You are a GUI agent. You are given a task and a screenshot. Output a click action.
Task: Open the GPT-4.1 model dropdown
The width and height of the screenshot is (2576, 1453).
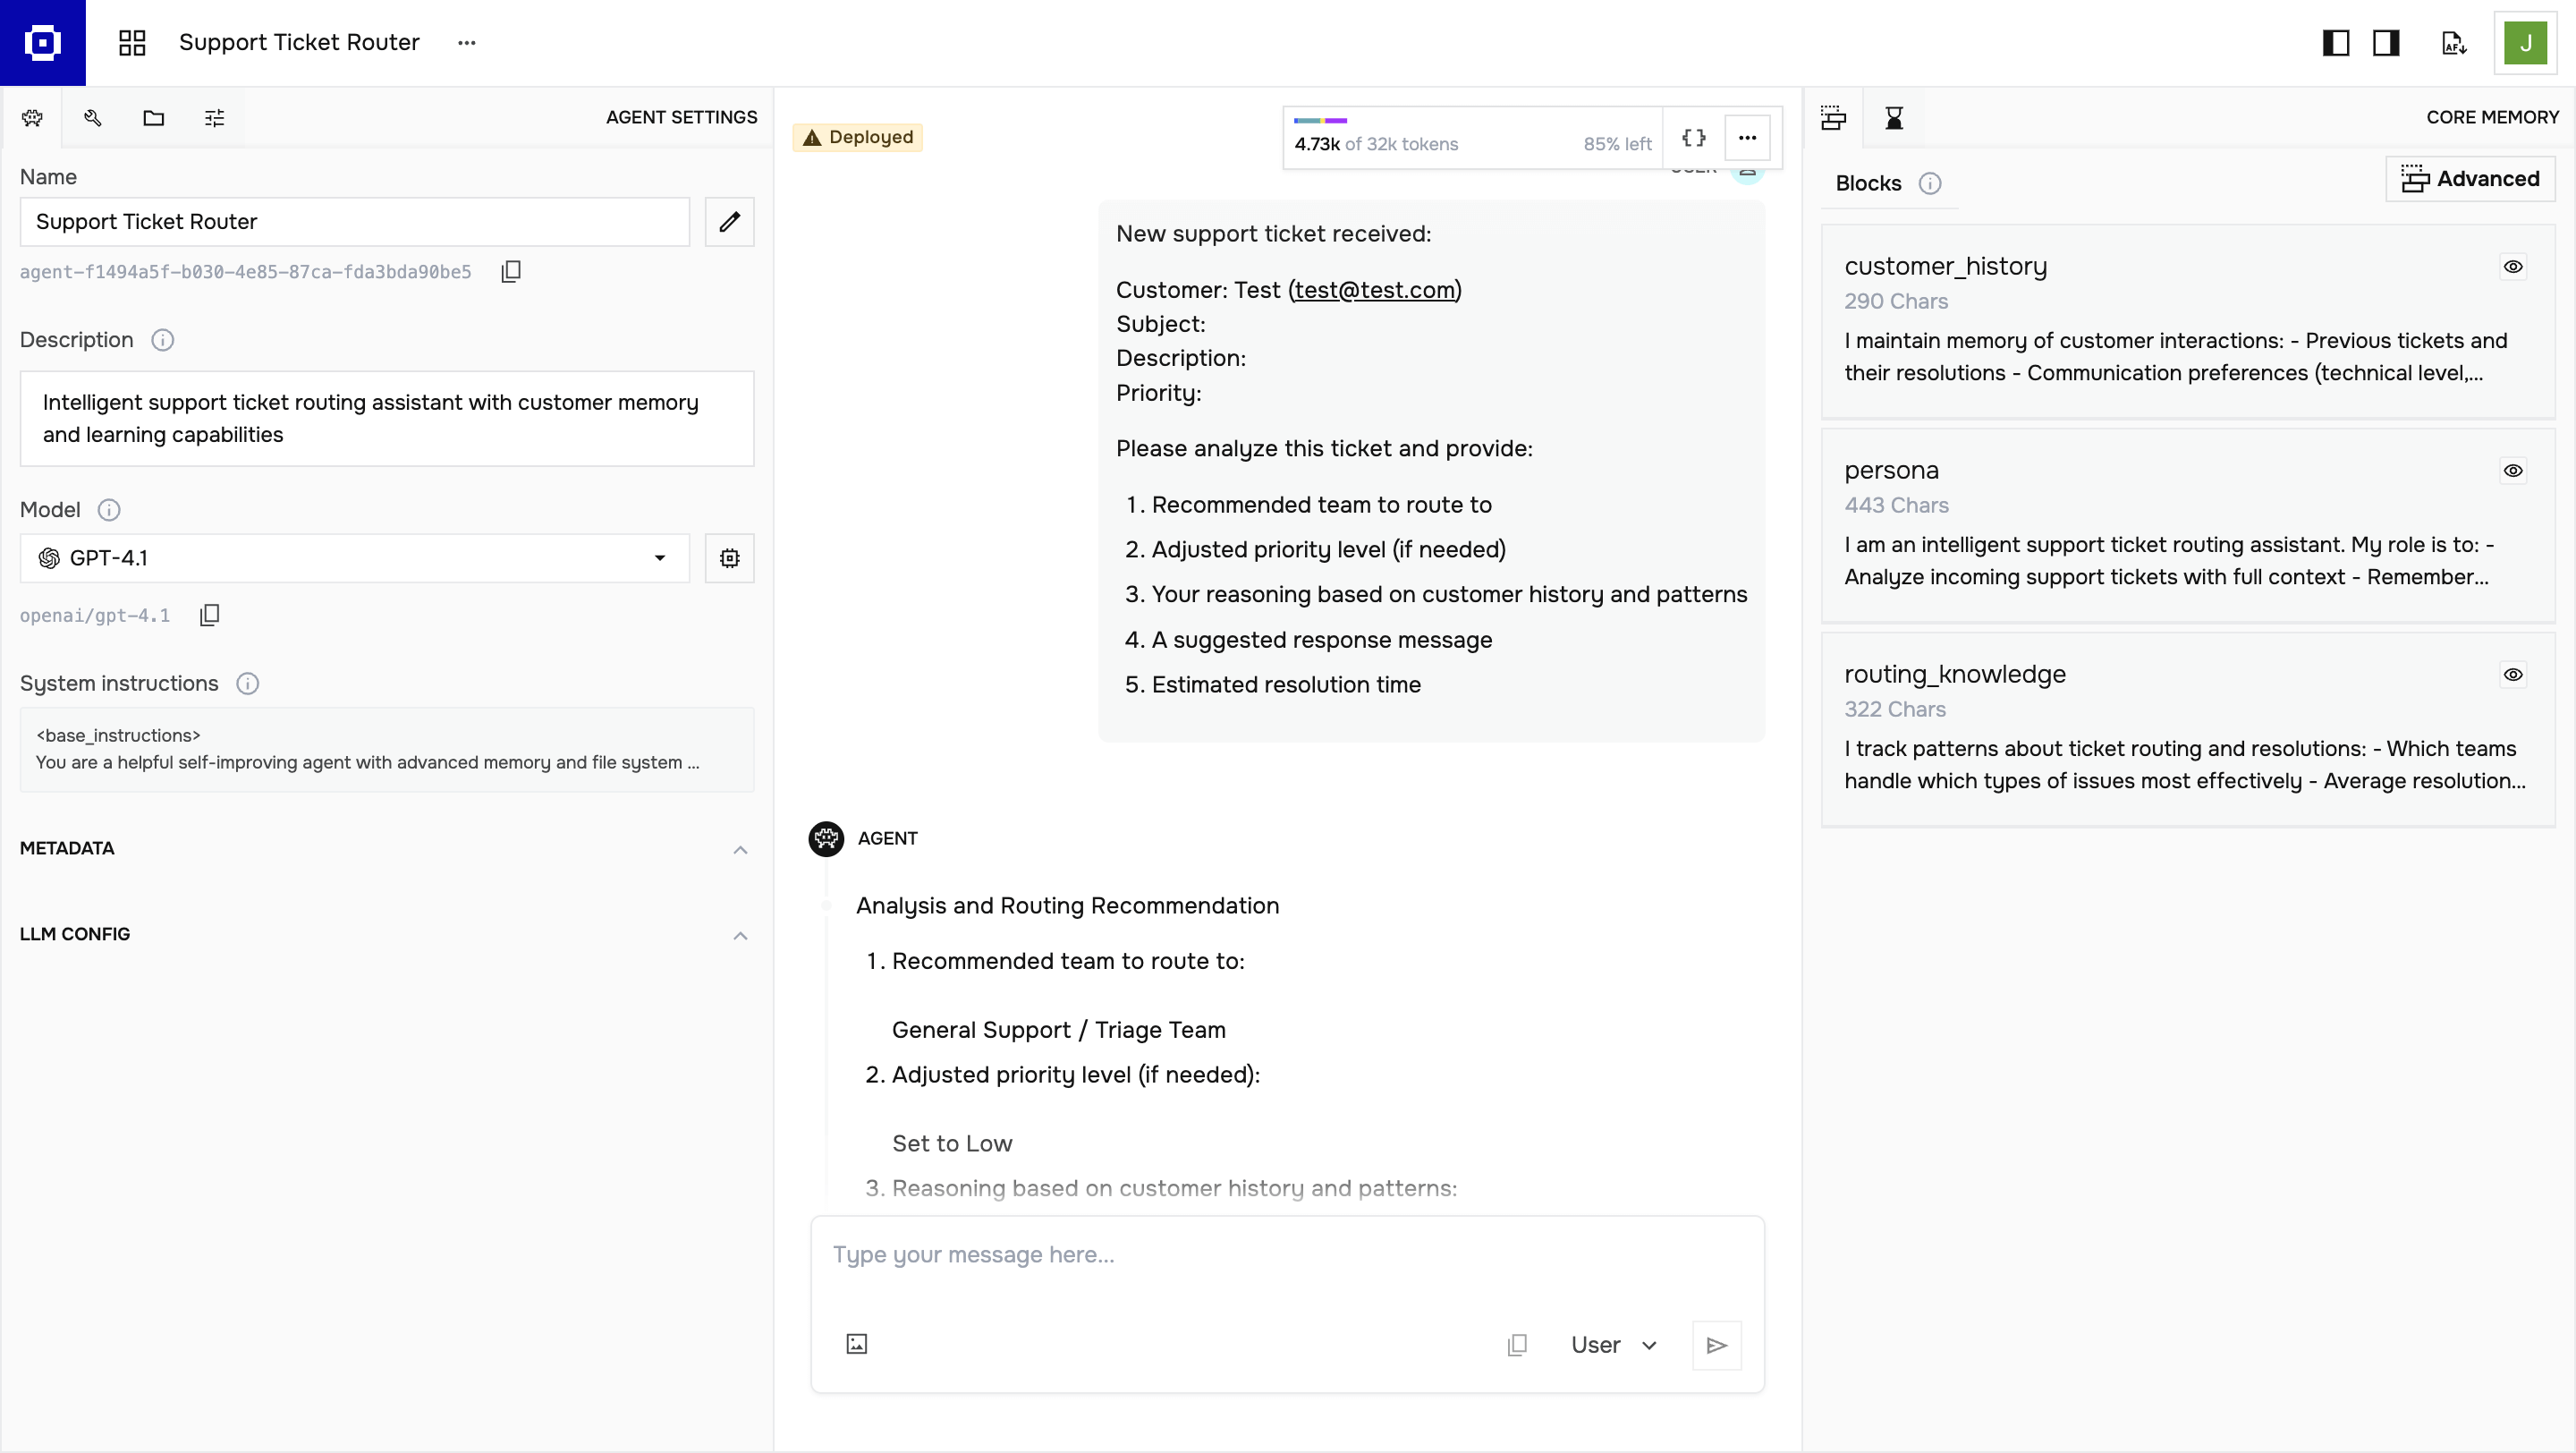355,558
